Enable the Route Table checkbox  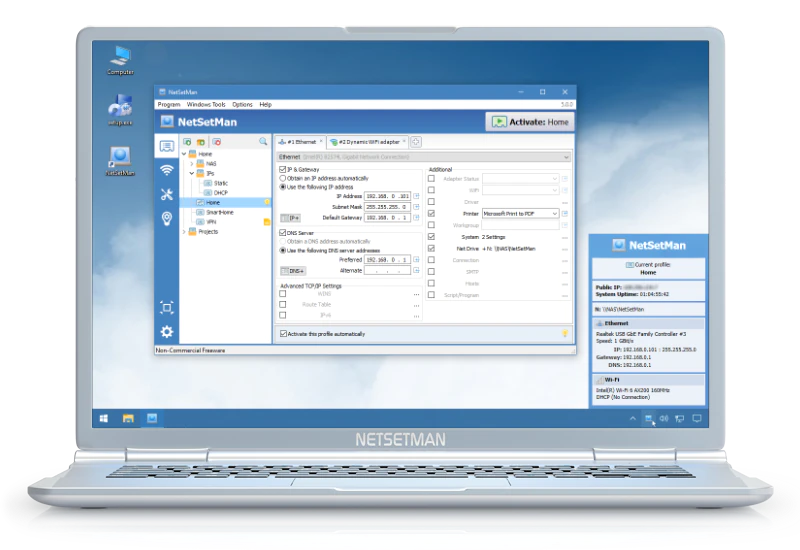pos(283,305)
